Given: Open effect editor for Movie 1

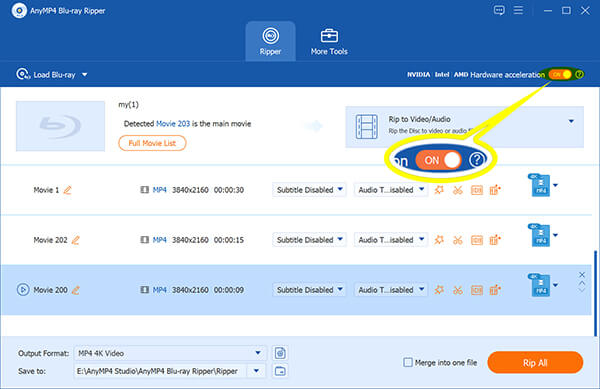Looking at the screenshot, I should (439, 190).
